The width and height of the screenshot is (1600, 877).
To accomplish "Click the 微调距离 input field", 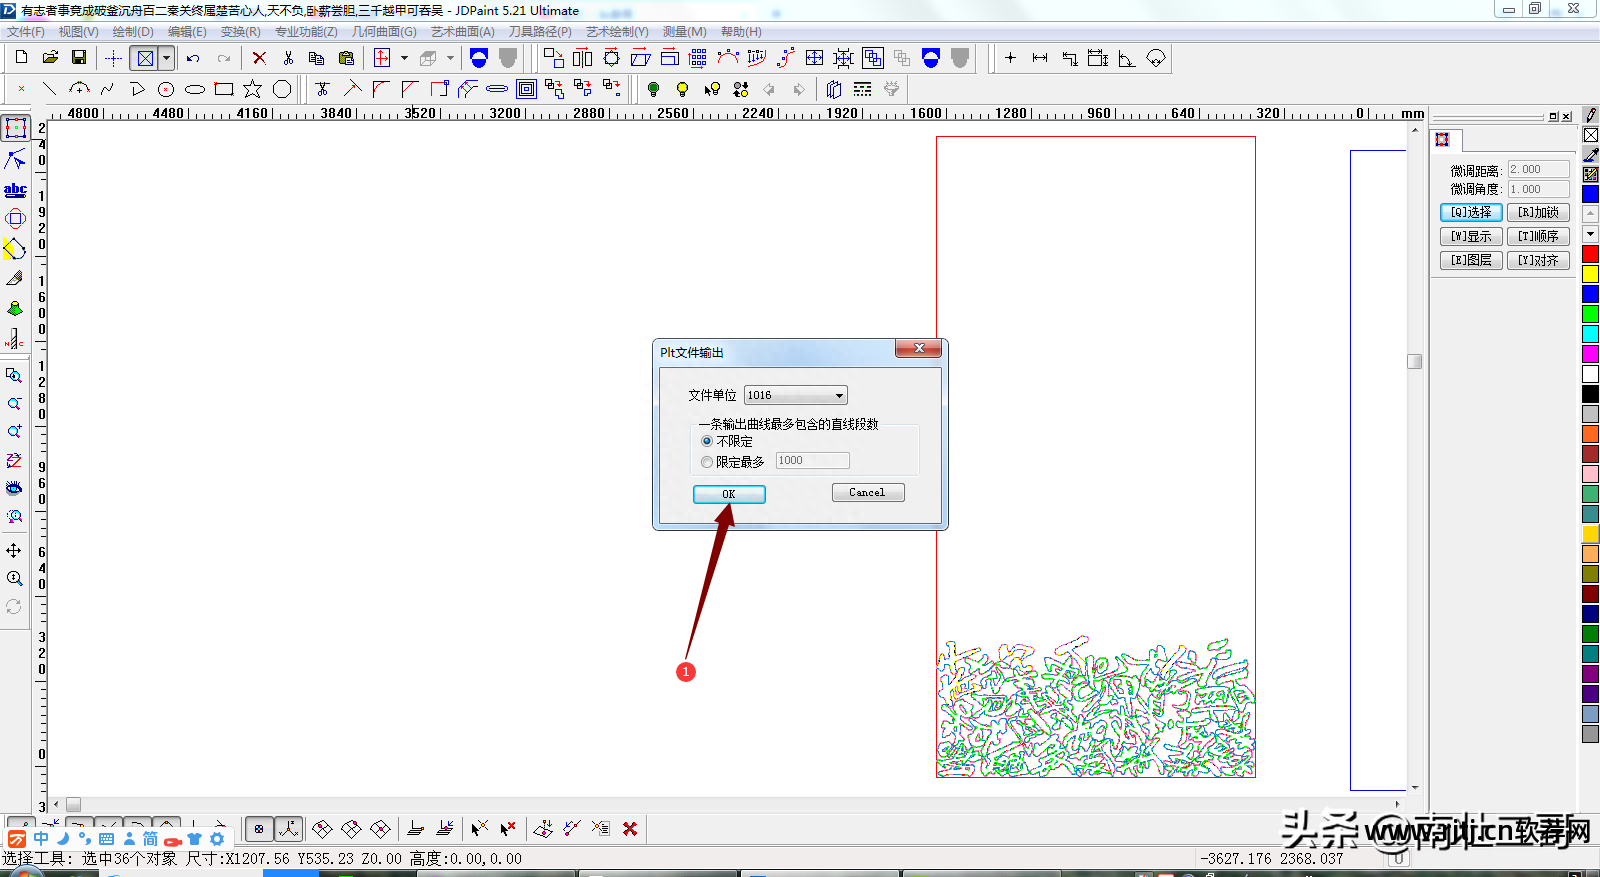I will 1538,169.
